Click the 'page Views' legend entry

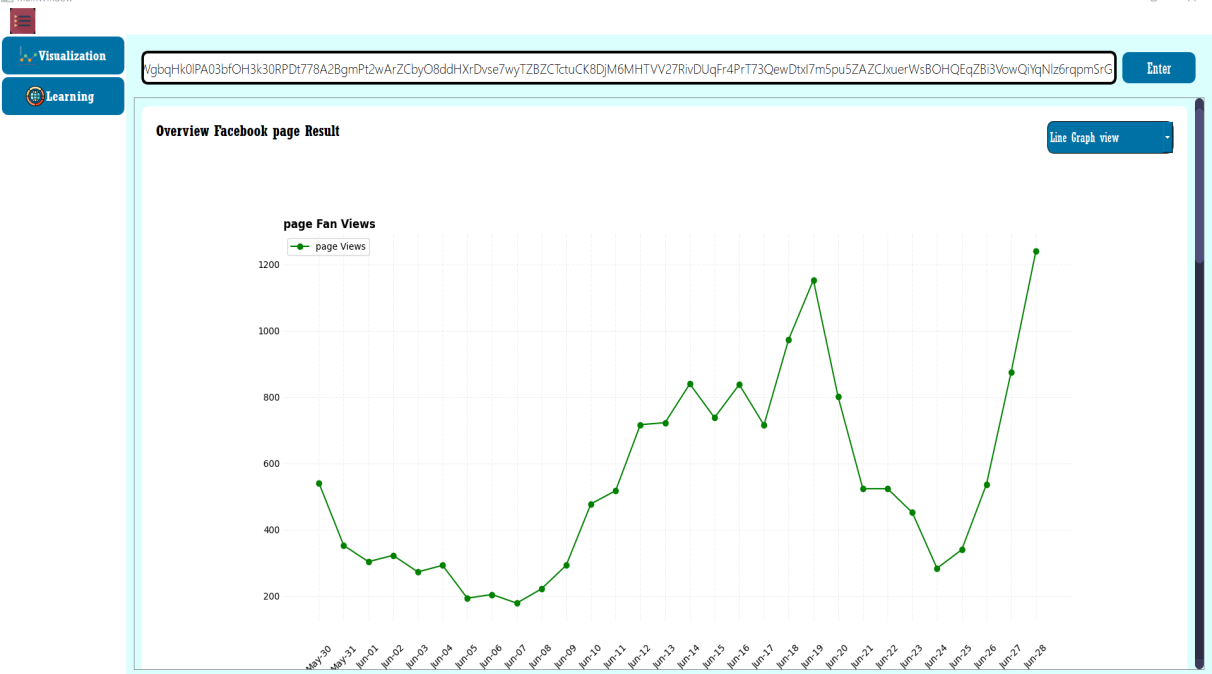click(329, 246)
